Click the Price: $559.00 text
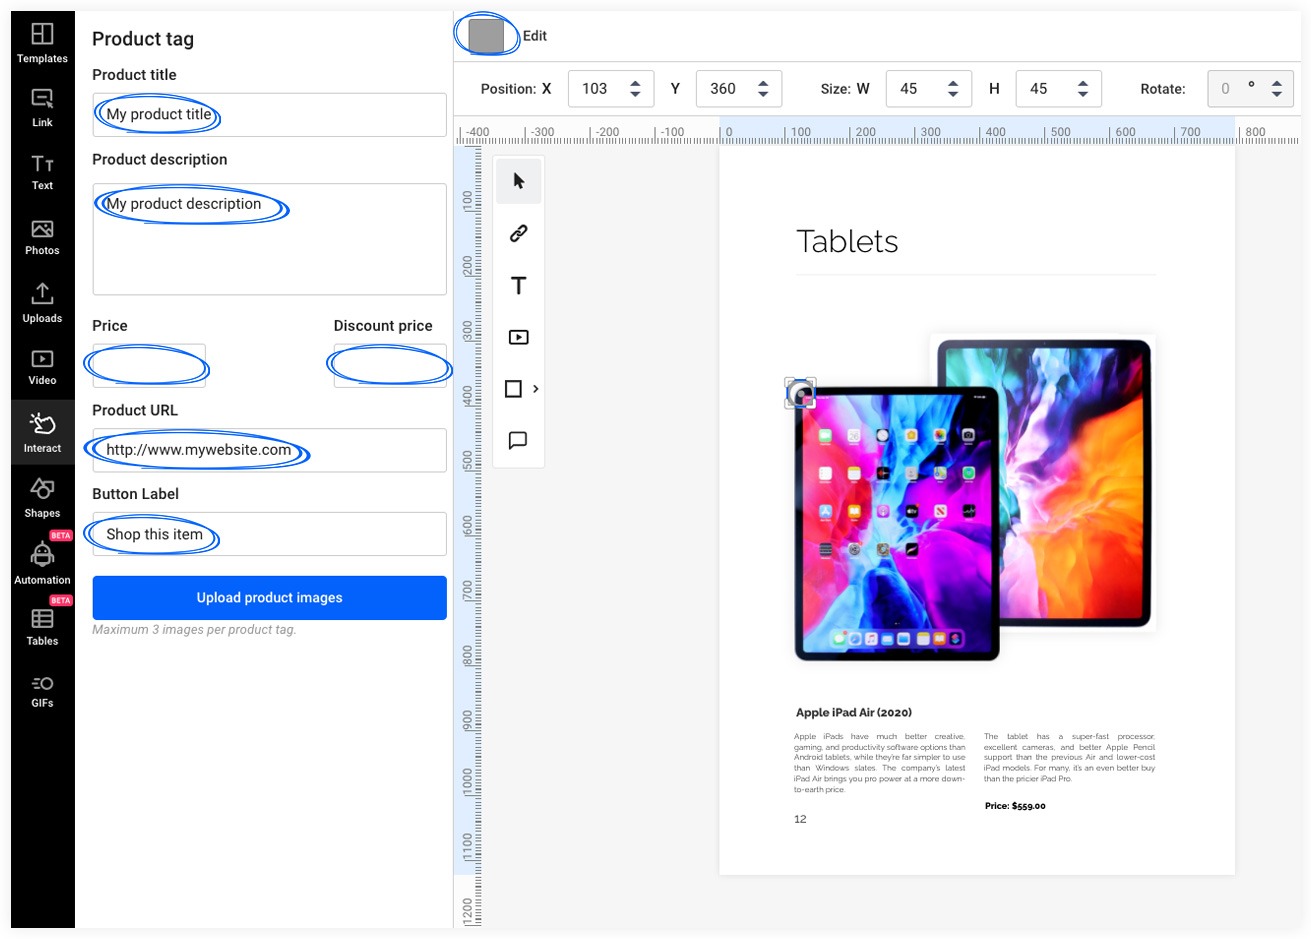The height and width of the screenshot is (939, 1311). [1015, 806]
